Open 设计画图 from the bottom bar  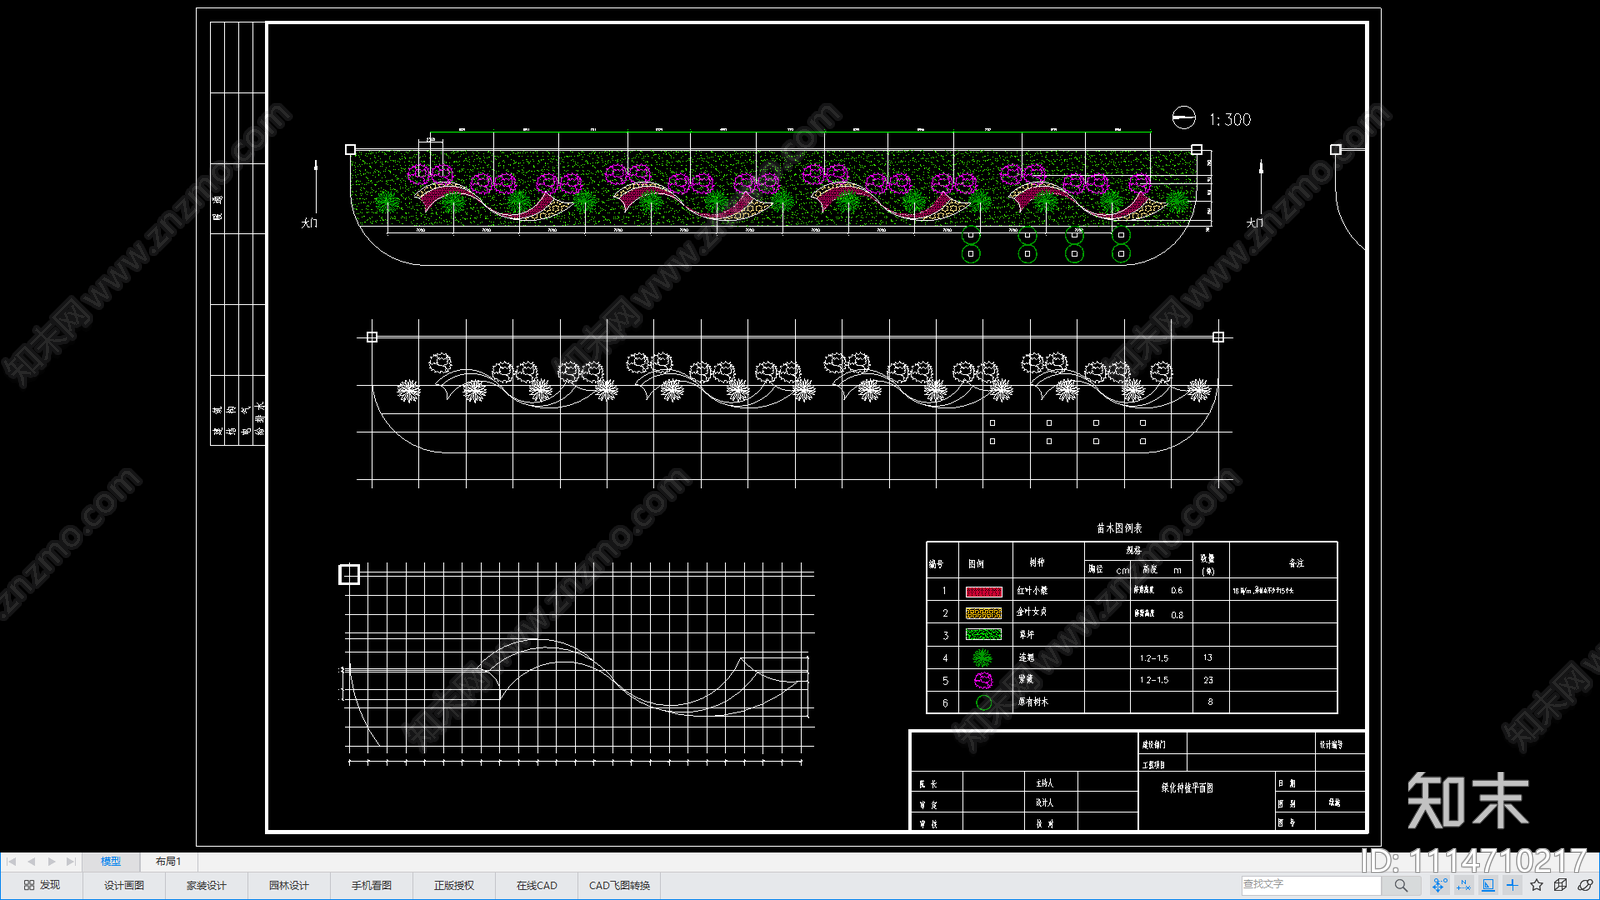[124, 885]
